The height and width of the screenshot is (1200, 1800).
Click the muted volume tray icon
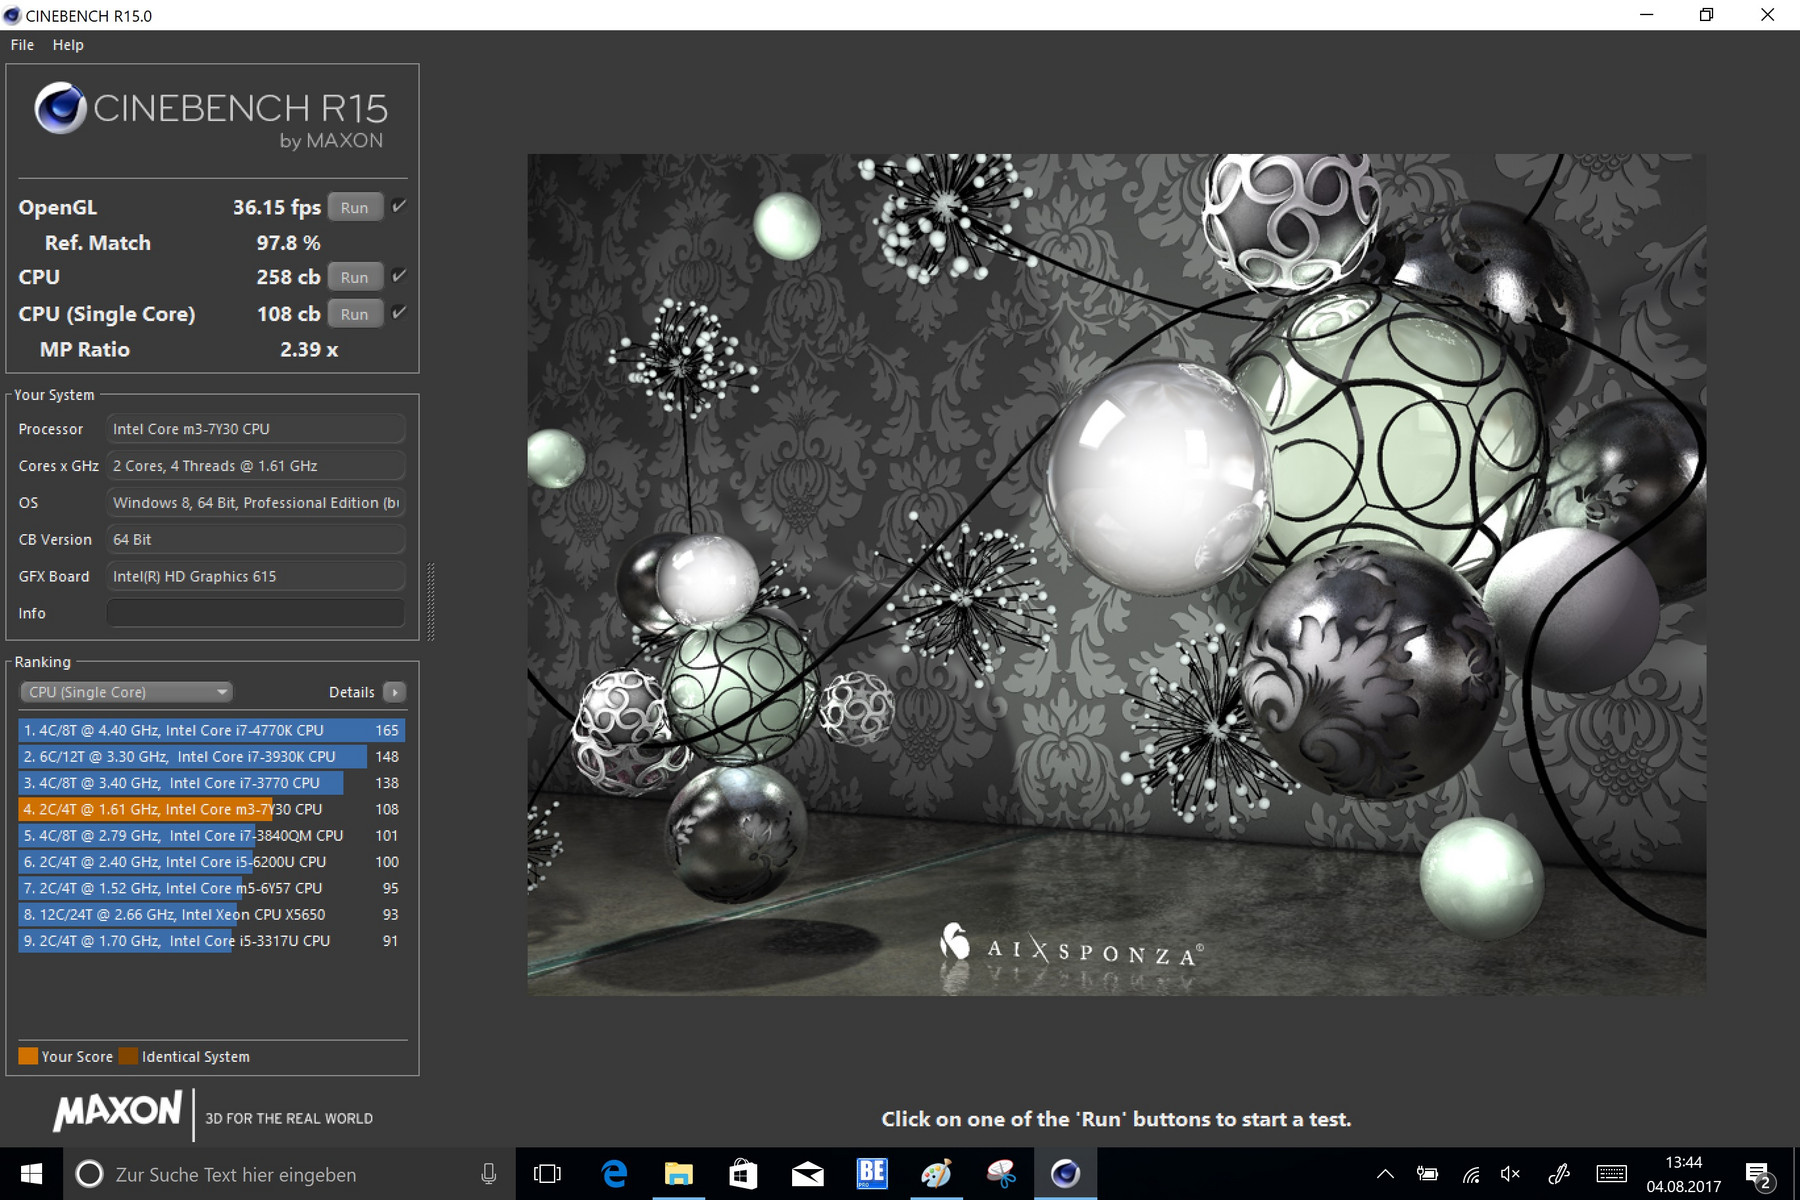1511,1174
